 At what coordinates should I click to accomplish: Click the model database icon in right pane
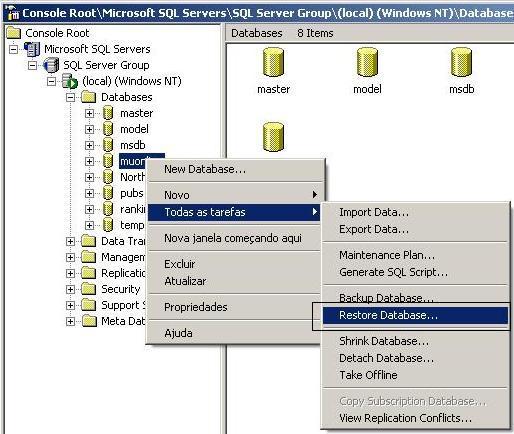[367, 62]
